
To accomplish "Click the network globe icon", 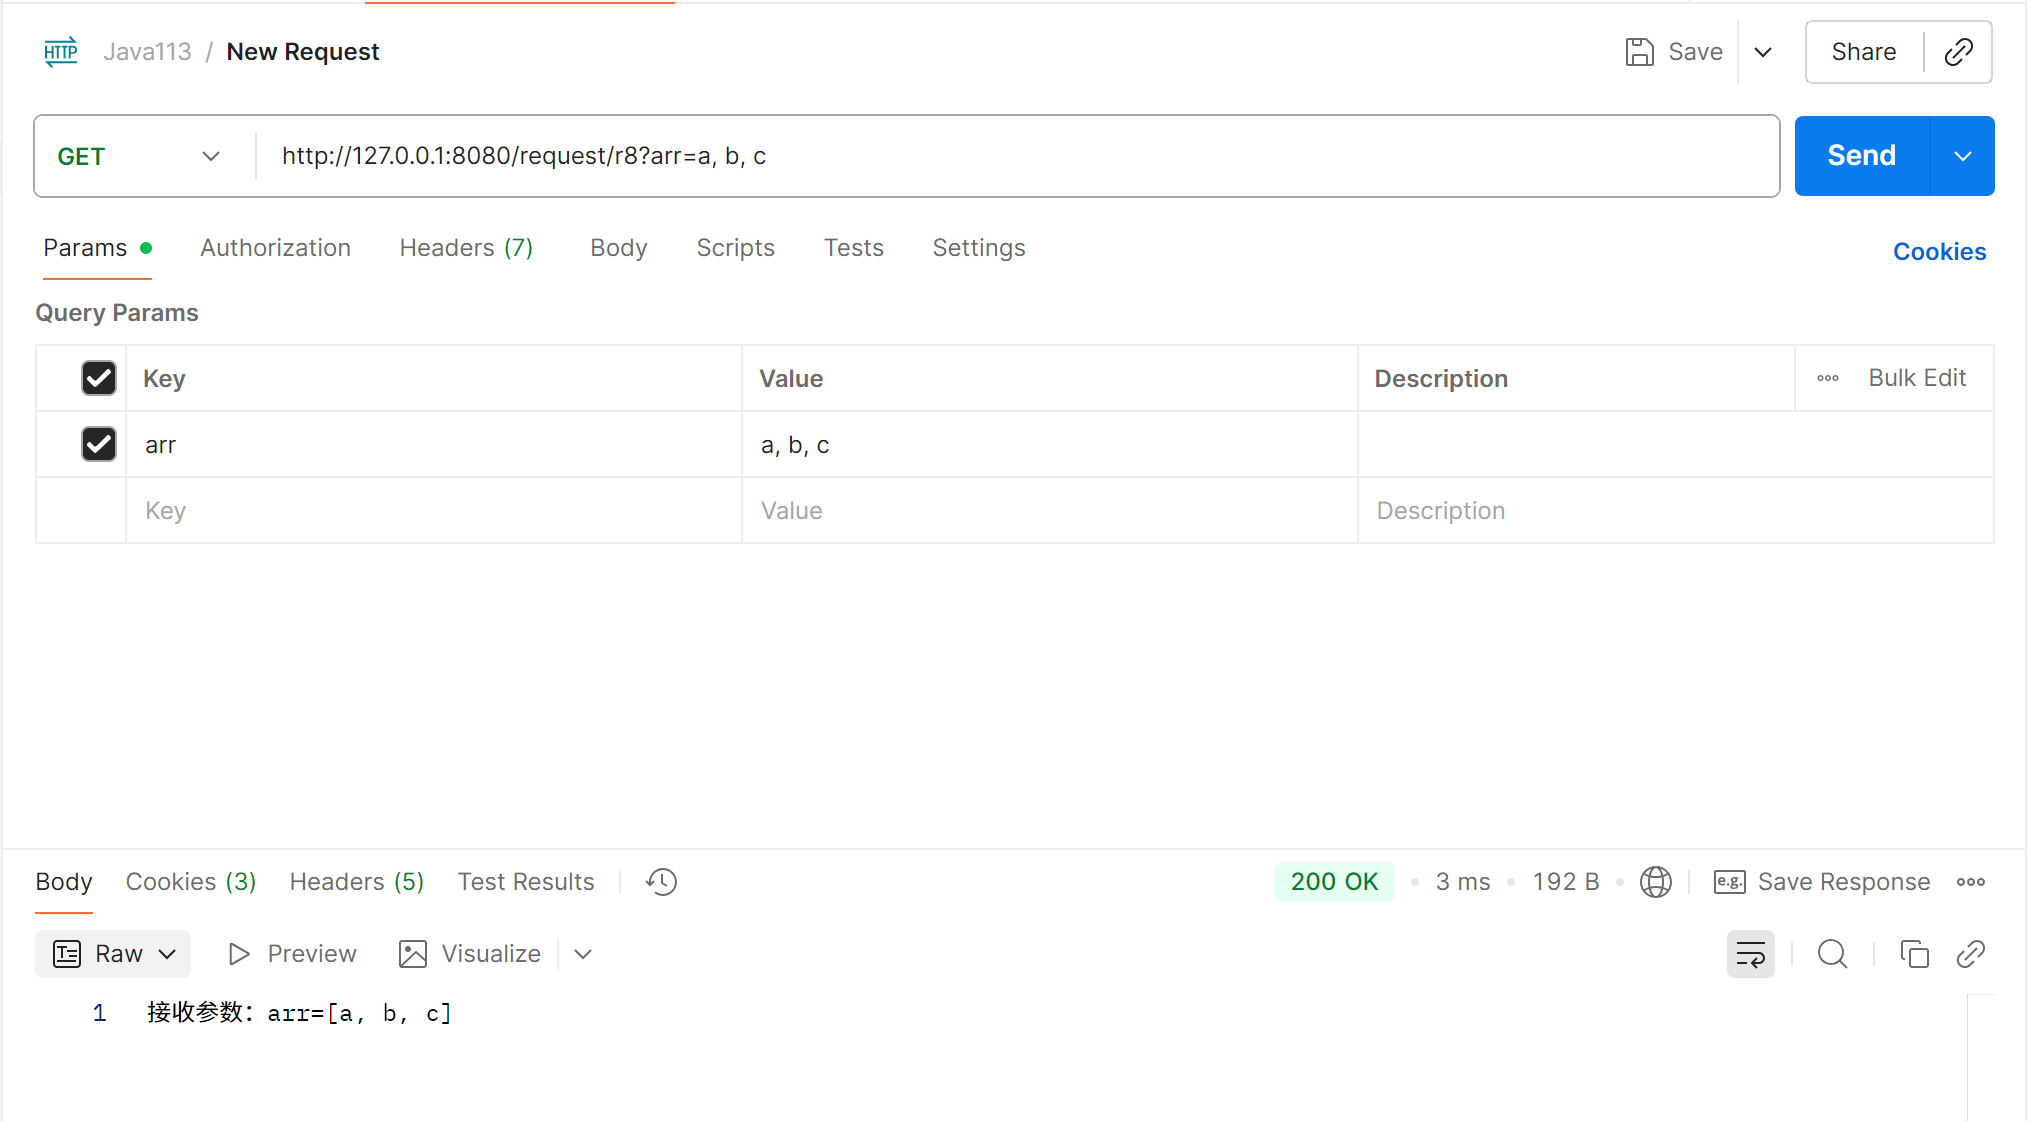I will tap(1655, 882).
